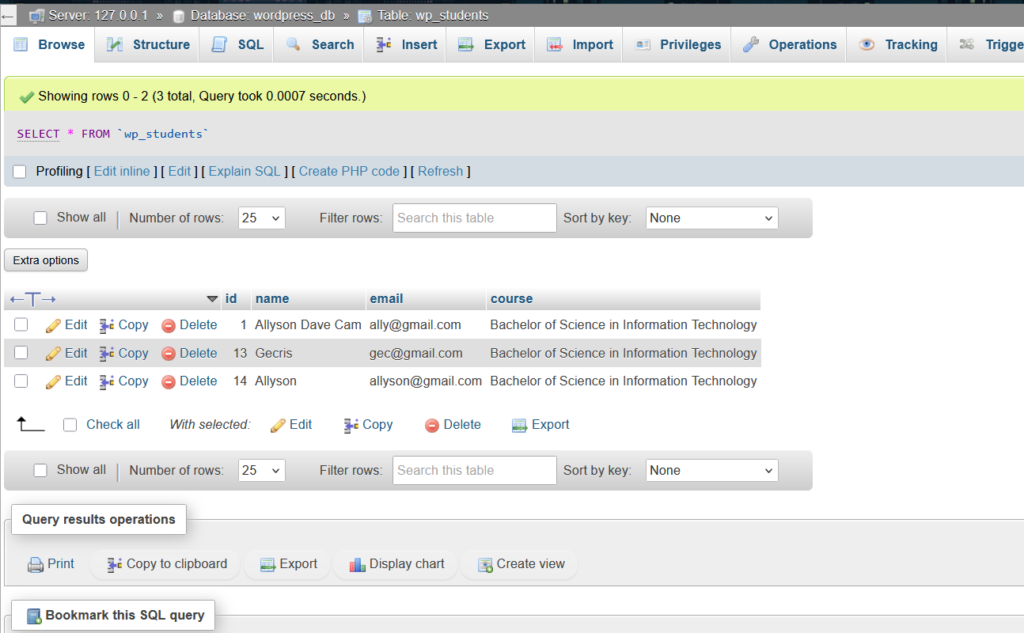Click the pencil Edit icon for Gecris row
Image resolution: width=1024 pixels, height=633 pixels.
point(53,353)
